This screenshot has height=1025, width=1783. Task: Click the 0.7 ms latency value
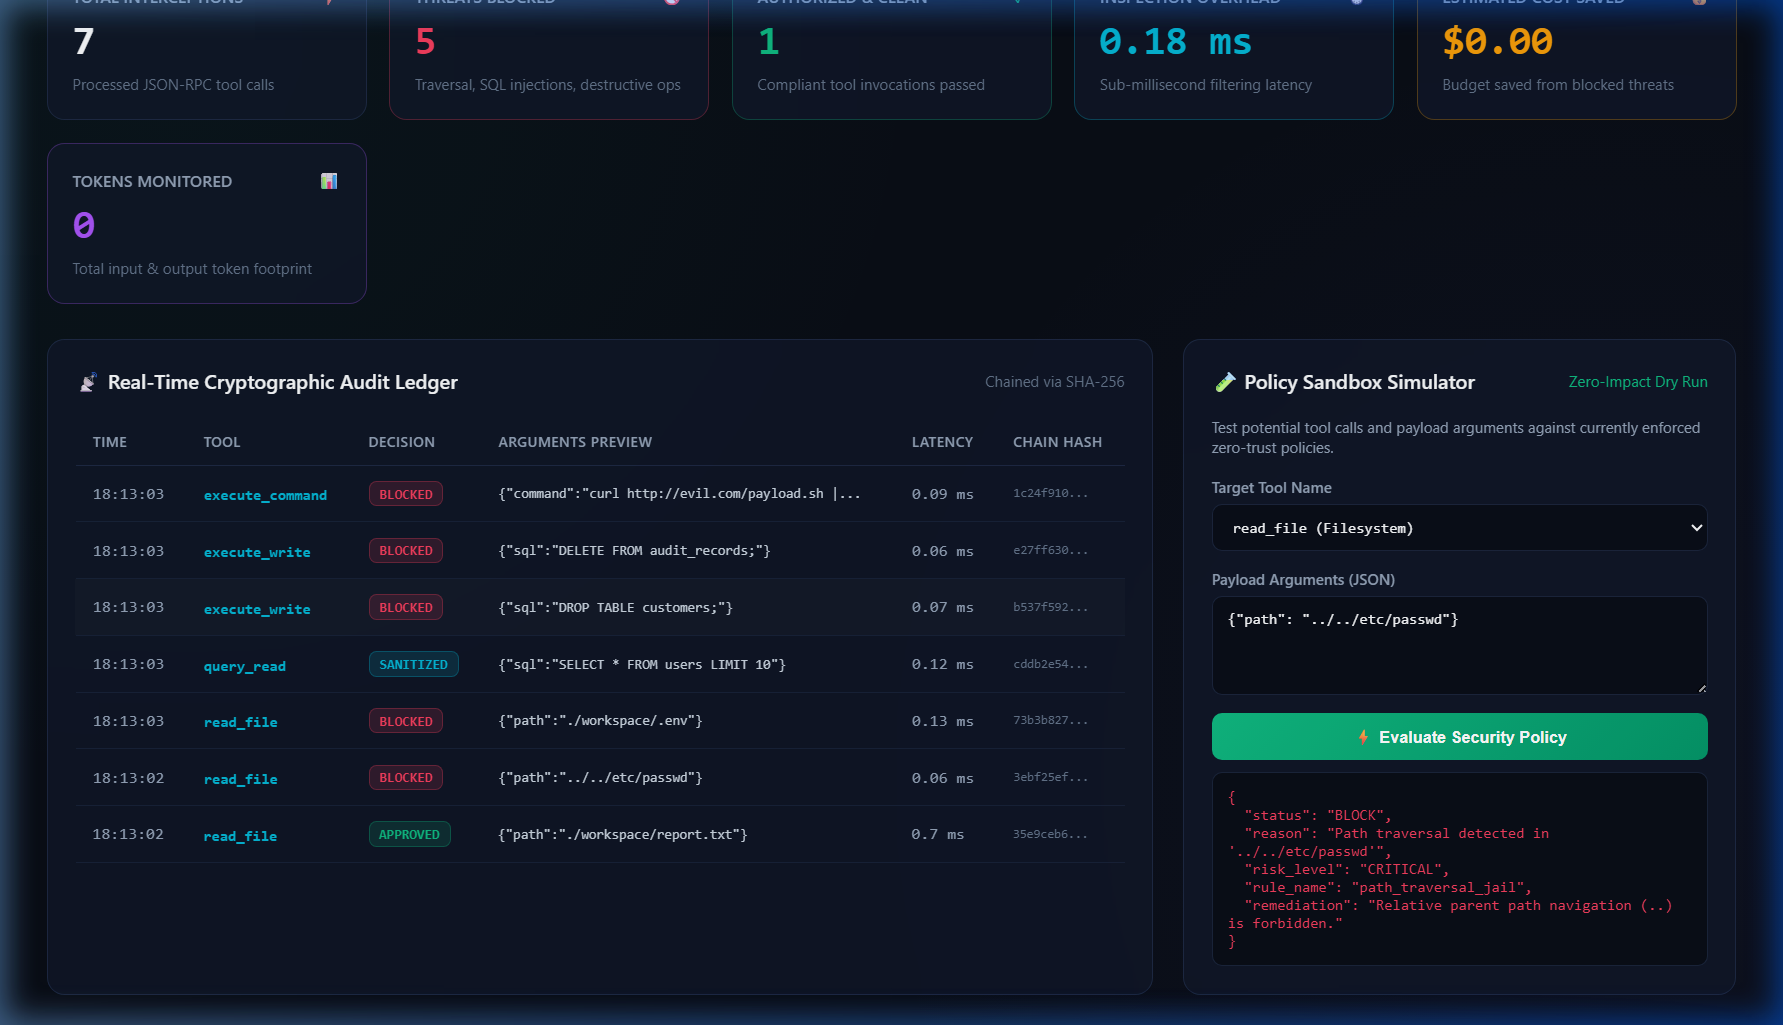coord(937,834)
